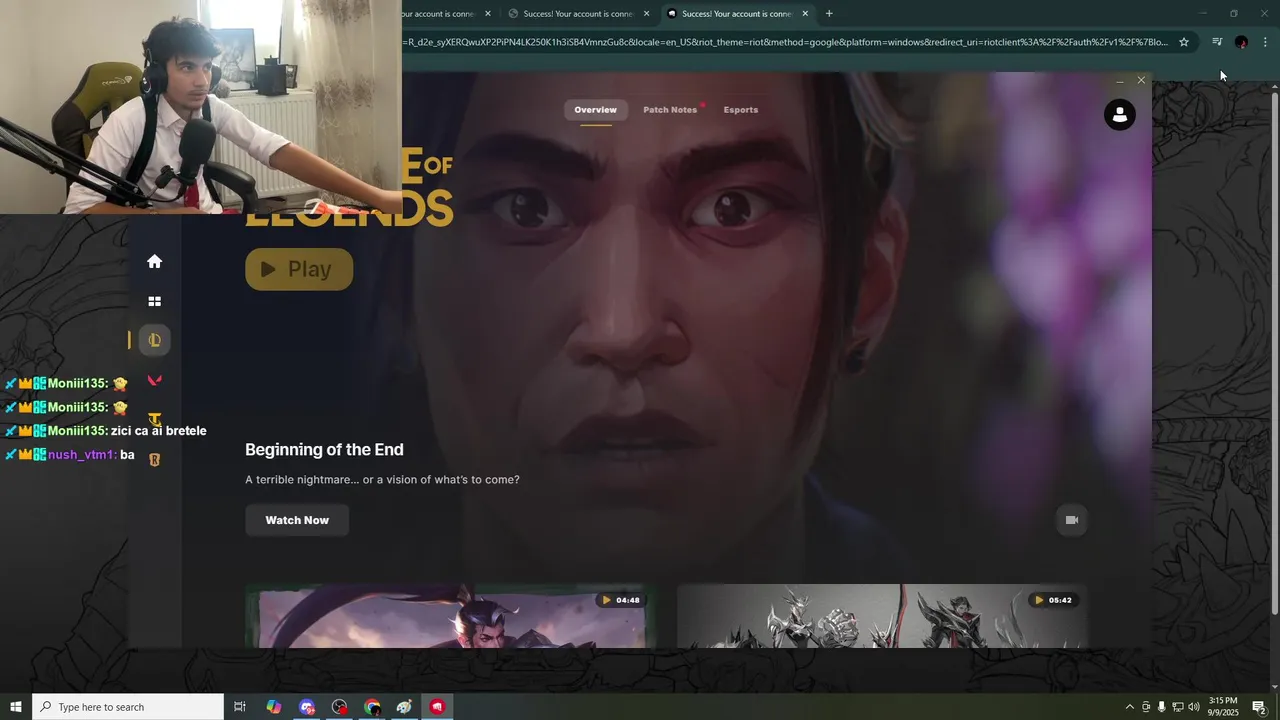This screenshot has width=1280, height=720.
Task: Click the gold Play button
Action: pos(299,269)
